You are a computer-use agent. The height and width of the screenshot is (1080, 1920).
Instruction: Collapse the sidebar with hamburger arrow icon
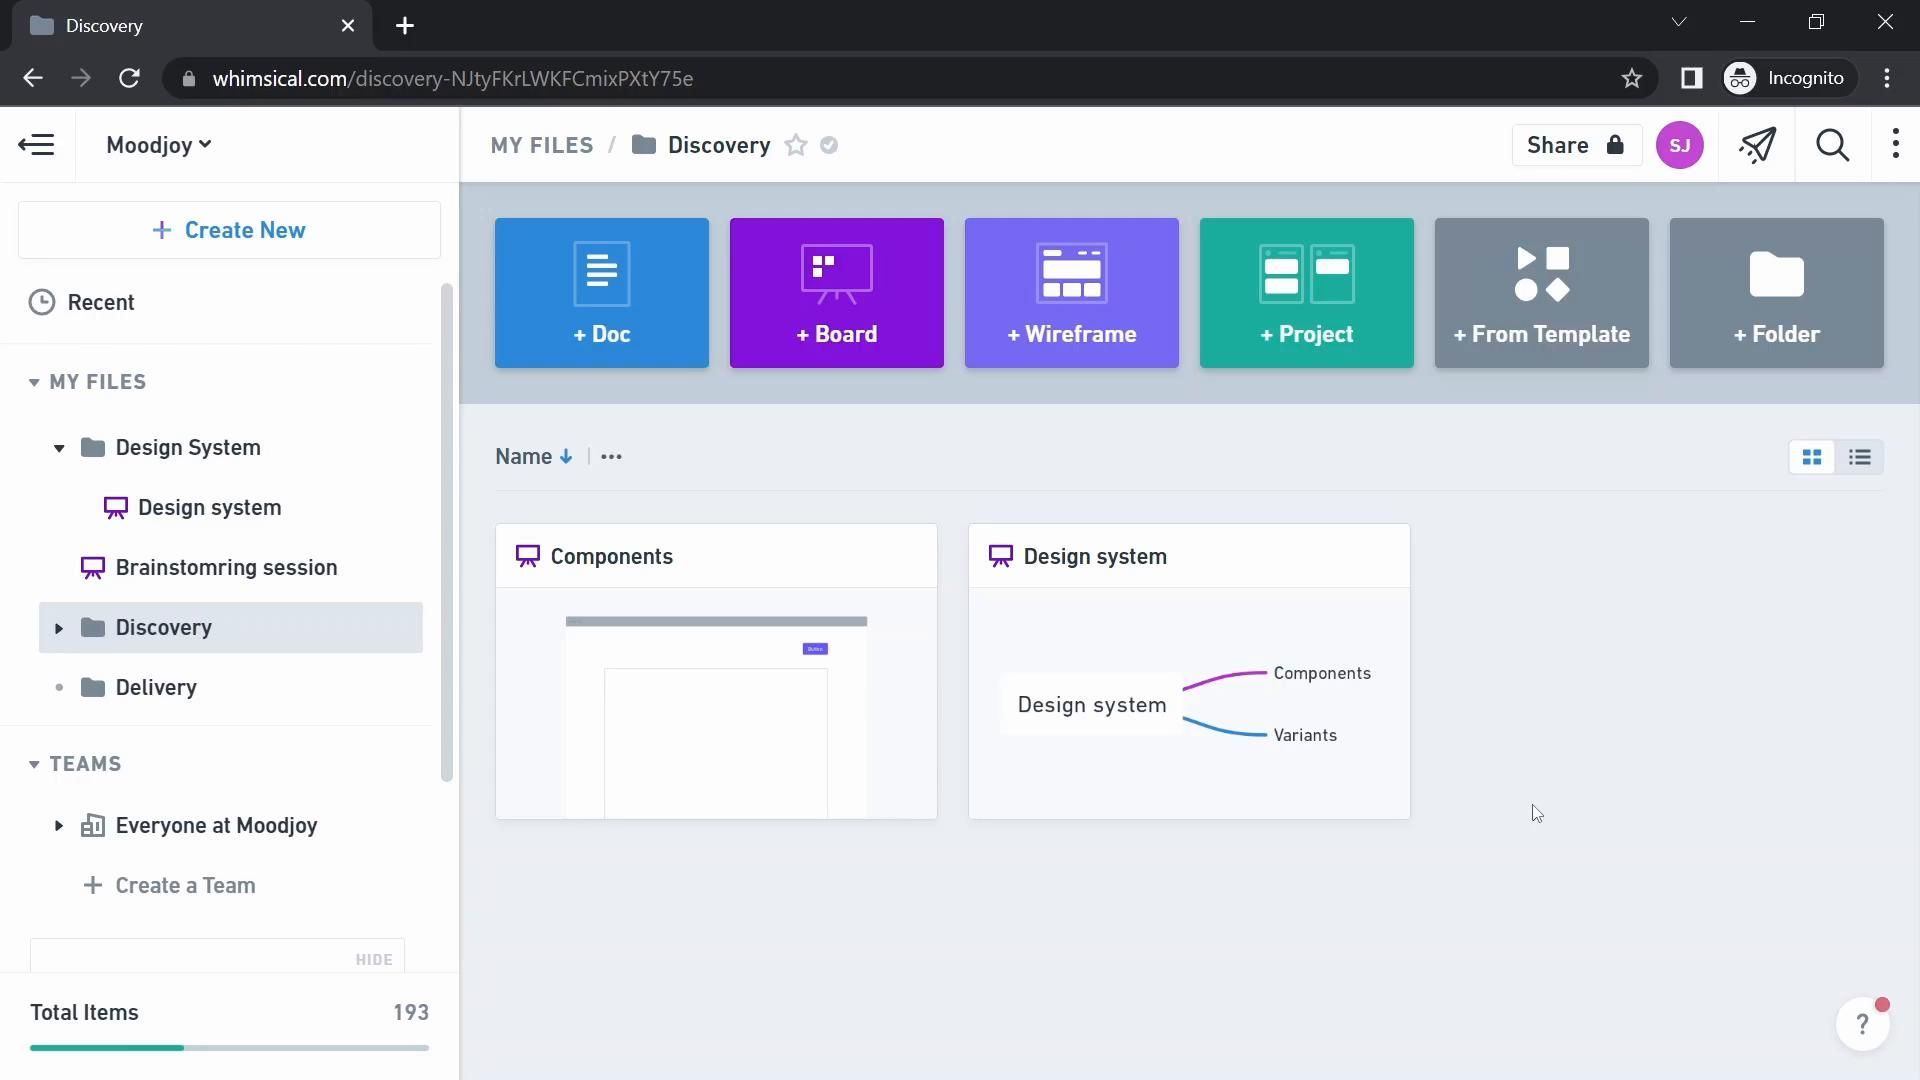[x=37, y=145]
